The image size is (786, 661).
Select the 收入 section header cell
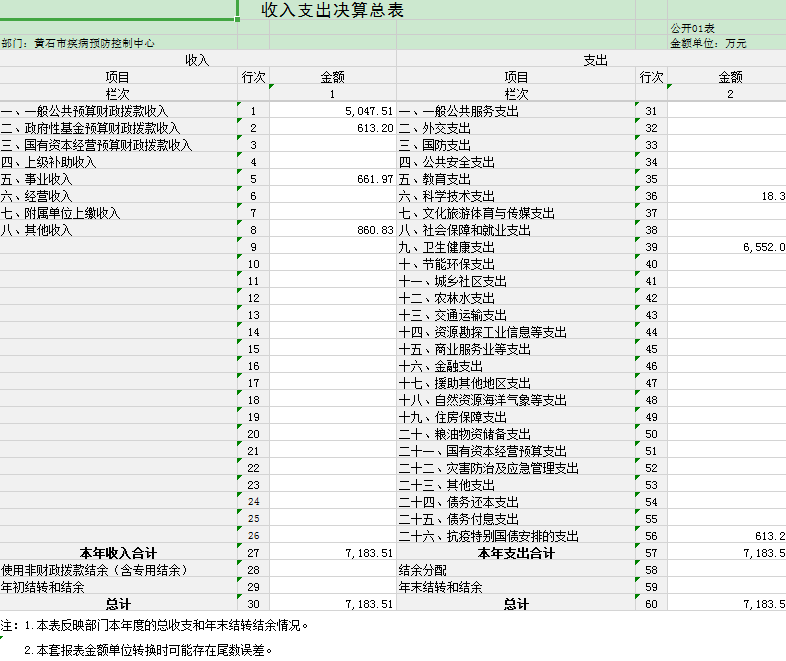[x=197, y=60]
